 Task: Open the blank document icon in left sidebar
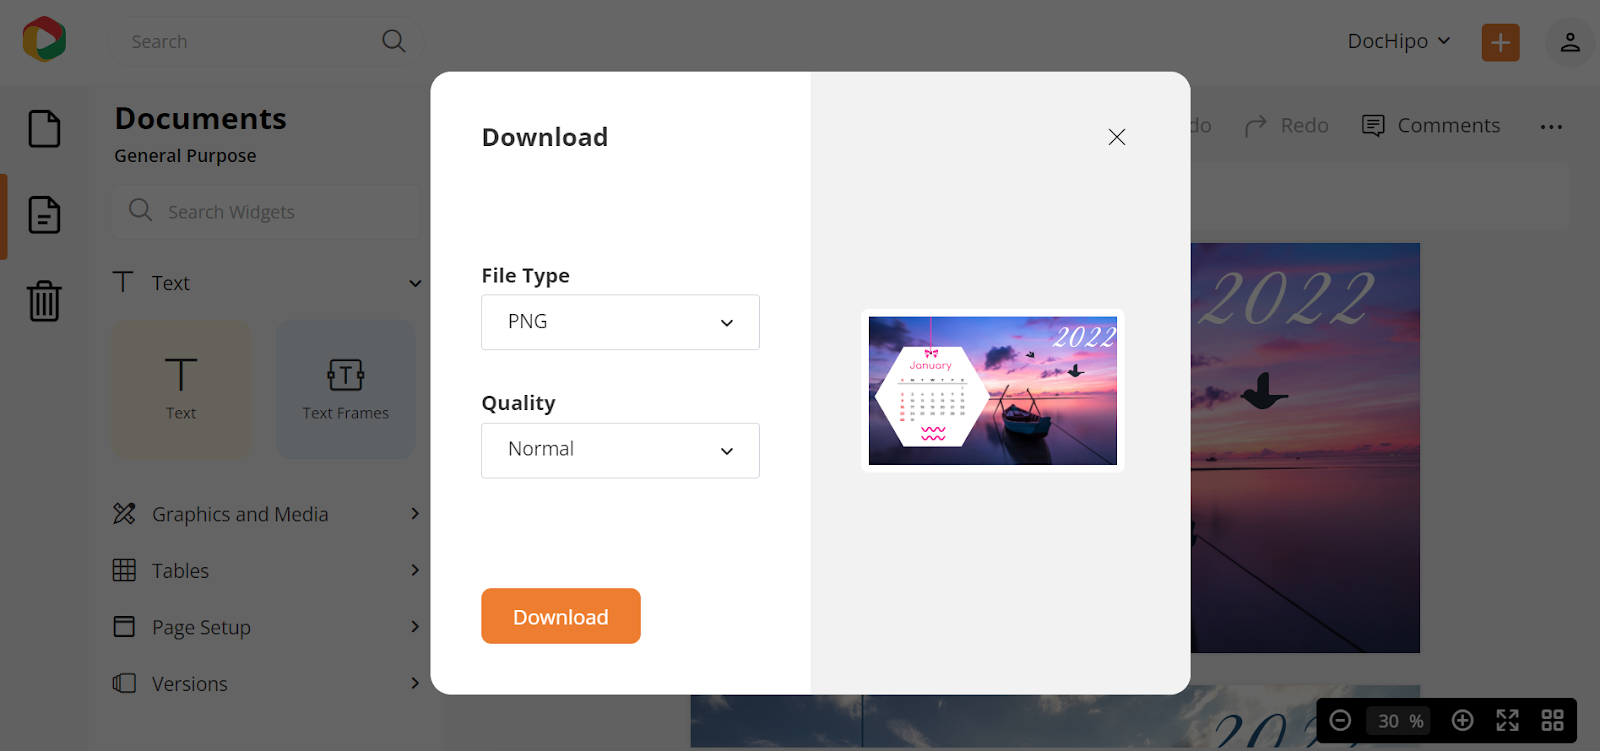[x=44, y=129]
